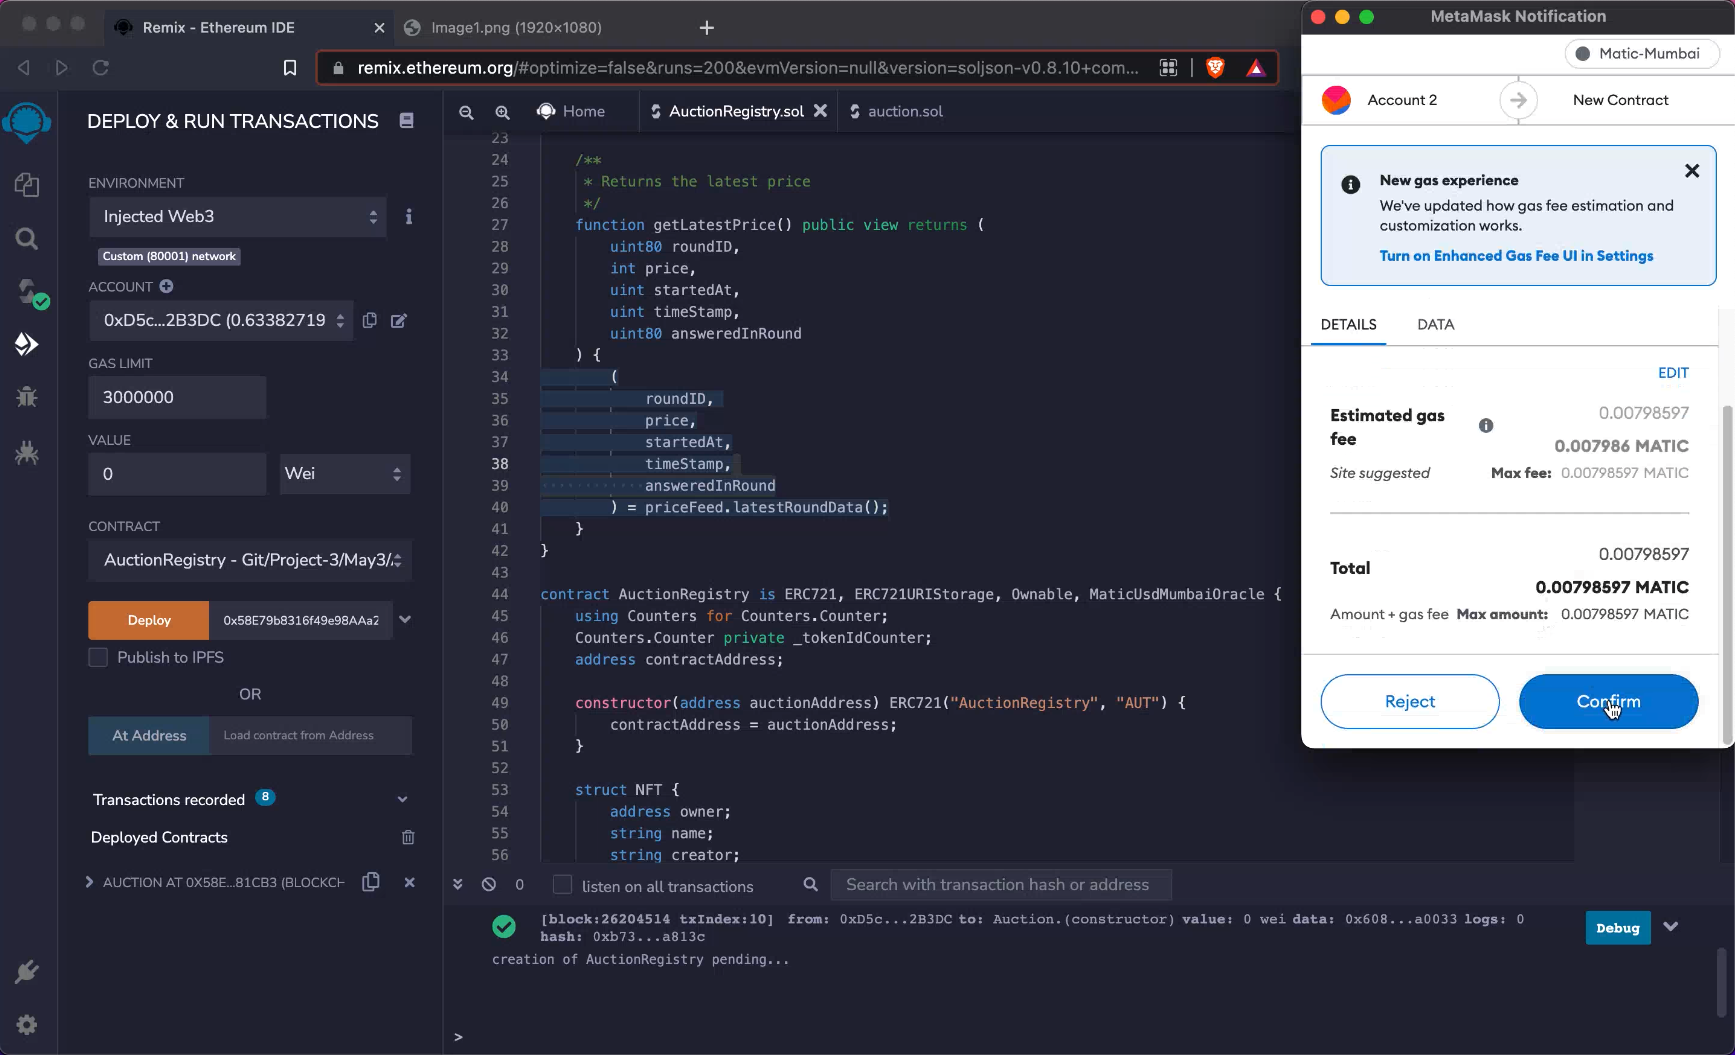Image resolution: width=1735 pixels, height=1055 pixels.
Task: Click the gas fee info icon
Action: pos(1486,425)
